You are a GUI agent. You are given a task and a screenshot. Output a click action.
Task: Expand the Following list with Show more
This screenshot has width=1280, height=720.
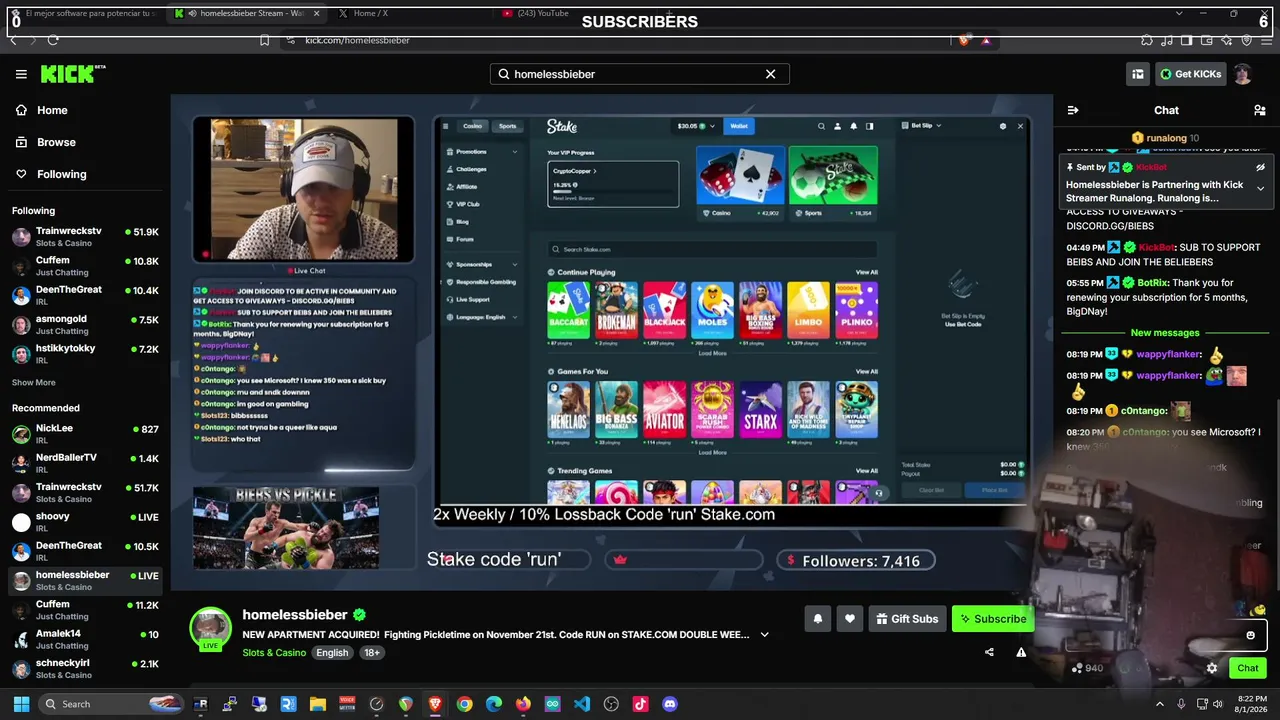(x=34, y=382)
